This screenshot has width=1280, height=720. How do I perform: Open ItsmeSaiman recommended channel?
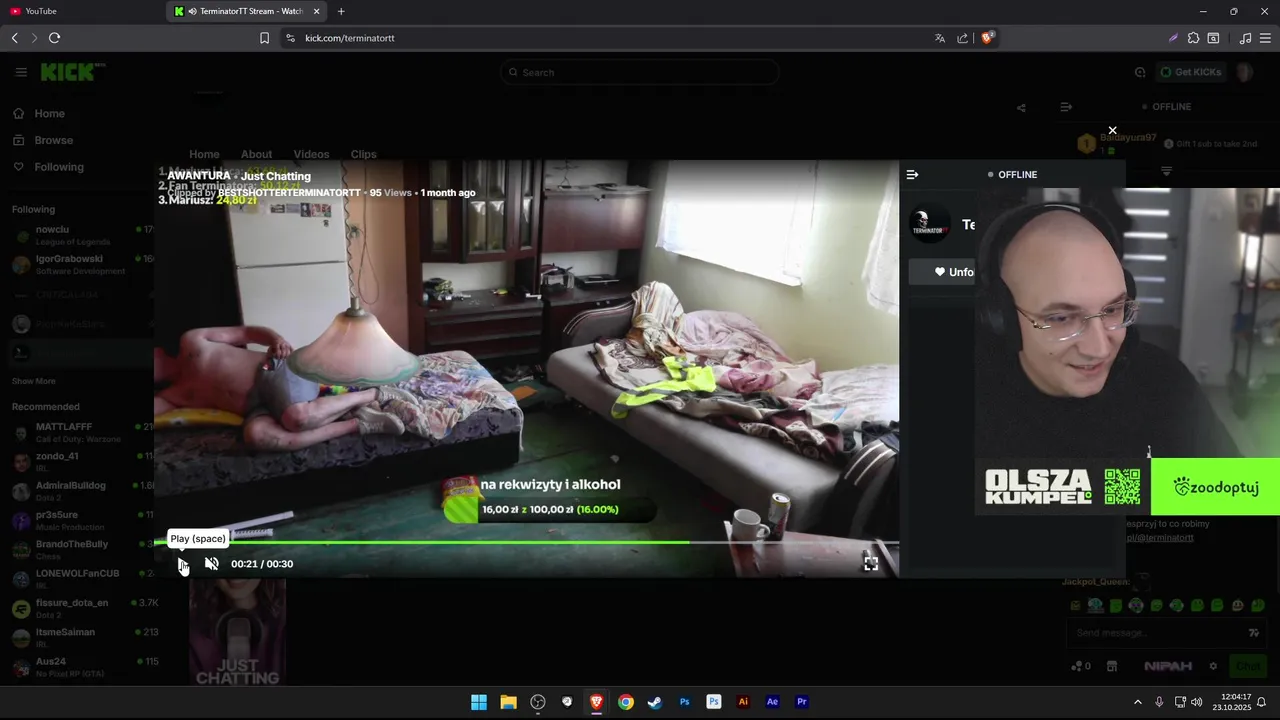pos(82,637)
